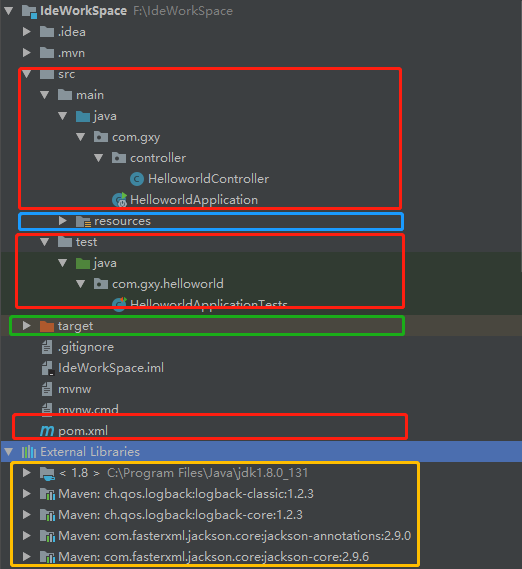Select the com.gxy.helloworld package name
This screenshot has height=569, width=522.
coord(168,284)
